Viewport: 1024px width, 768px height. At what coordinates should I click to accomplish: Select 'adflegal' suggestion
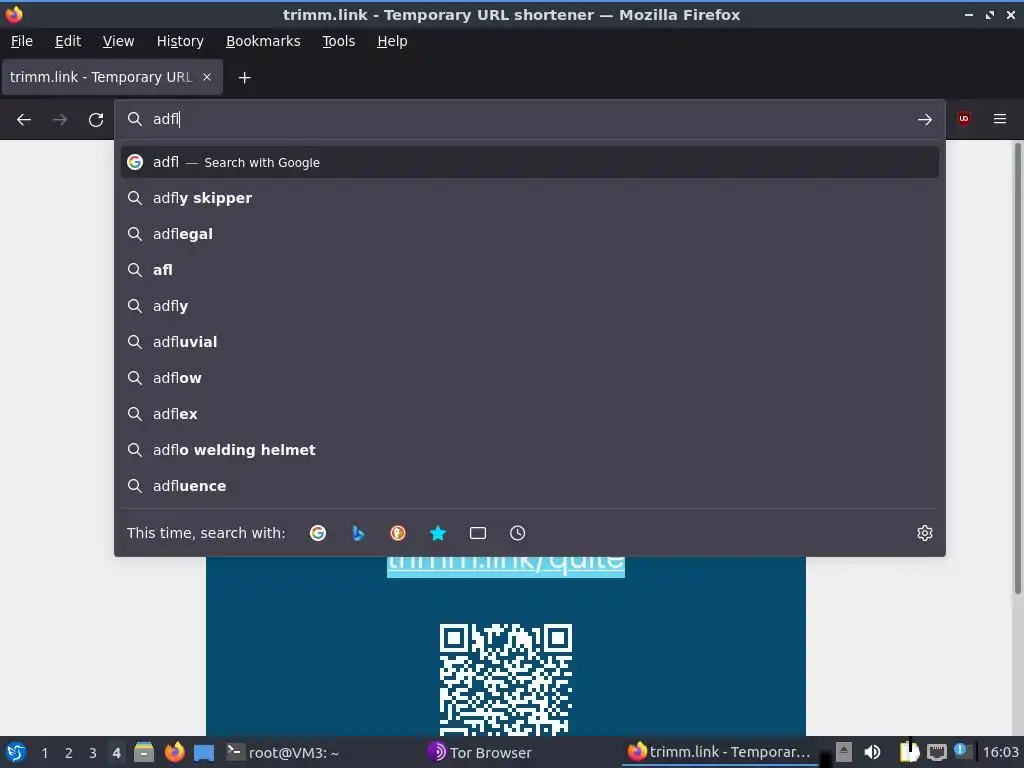(530, 234)
